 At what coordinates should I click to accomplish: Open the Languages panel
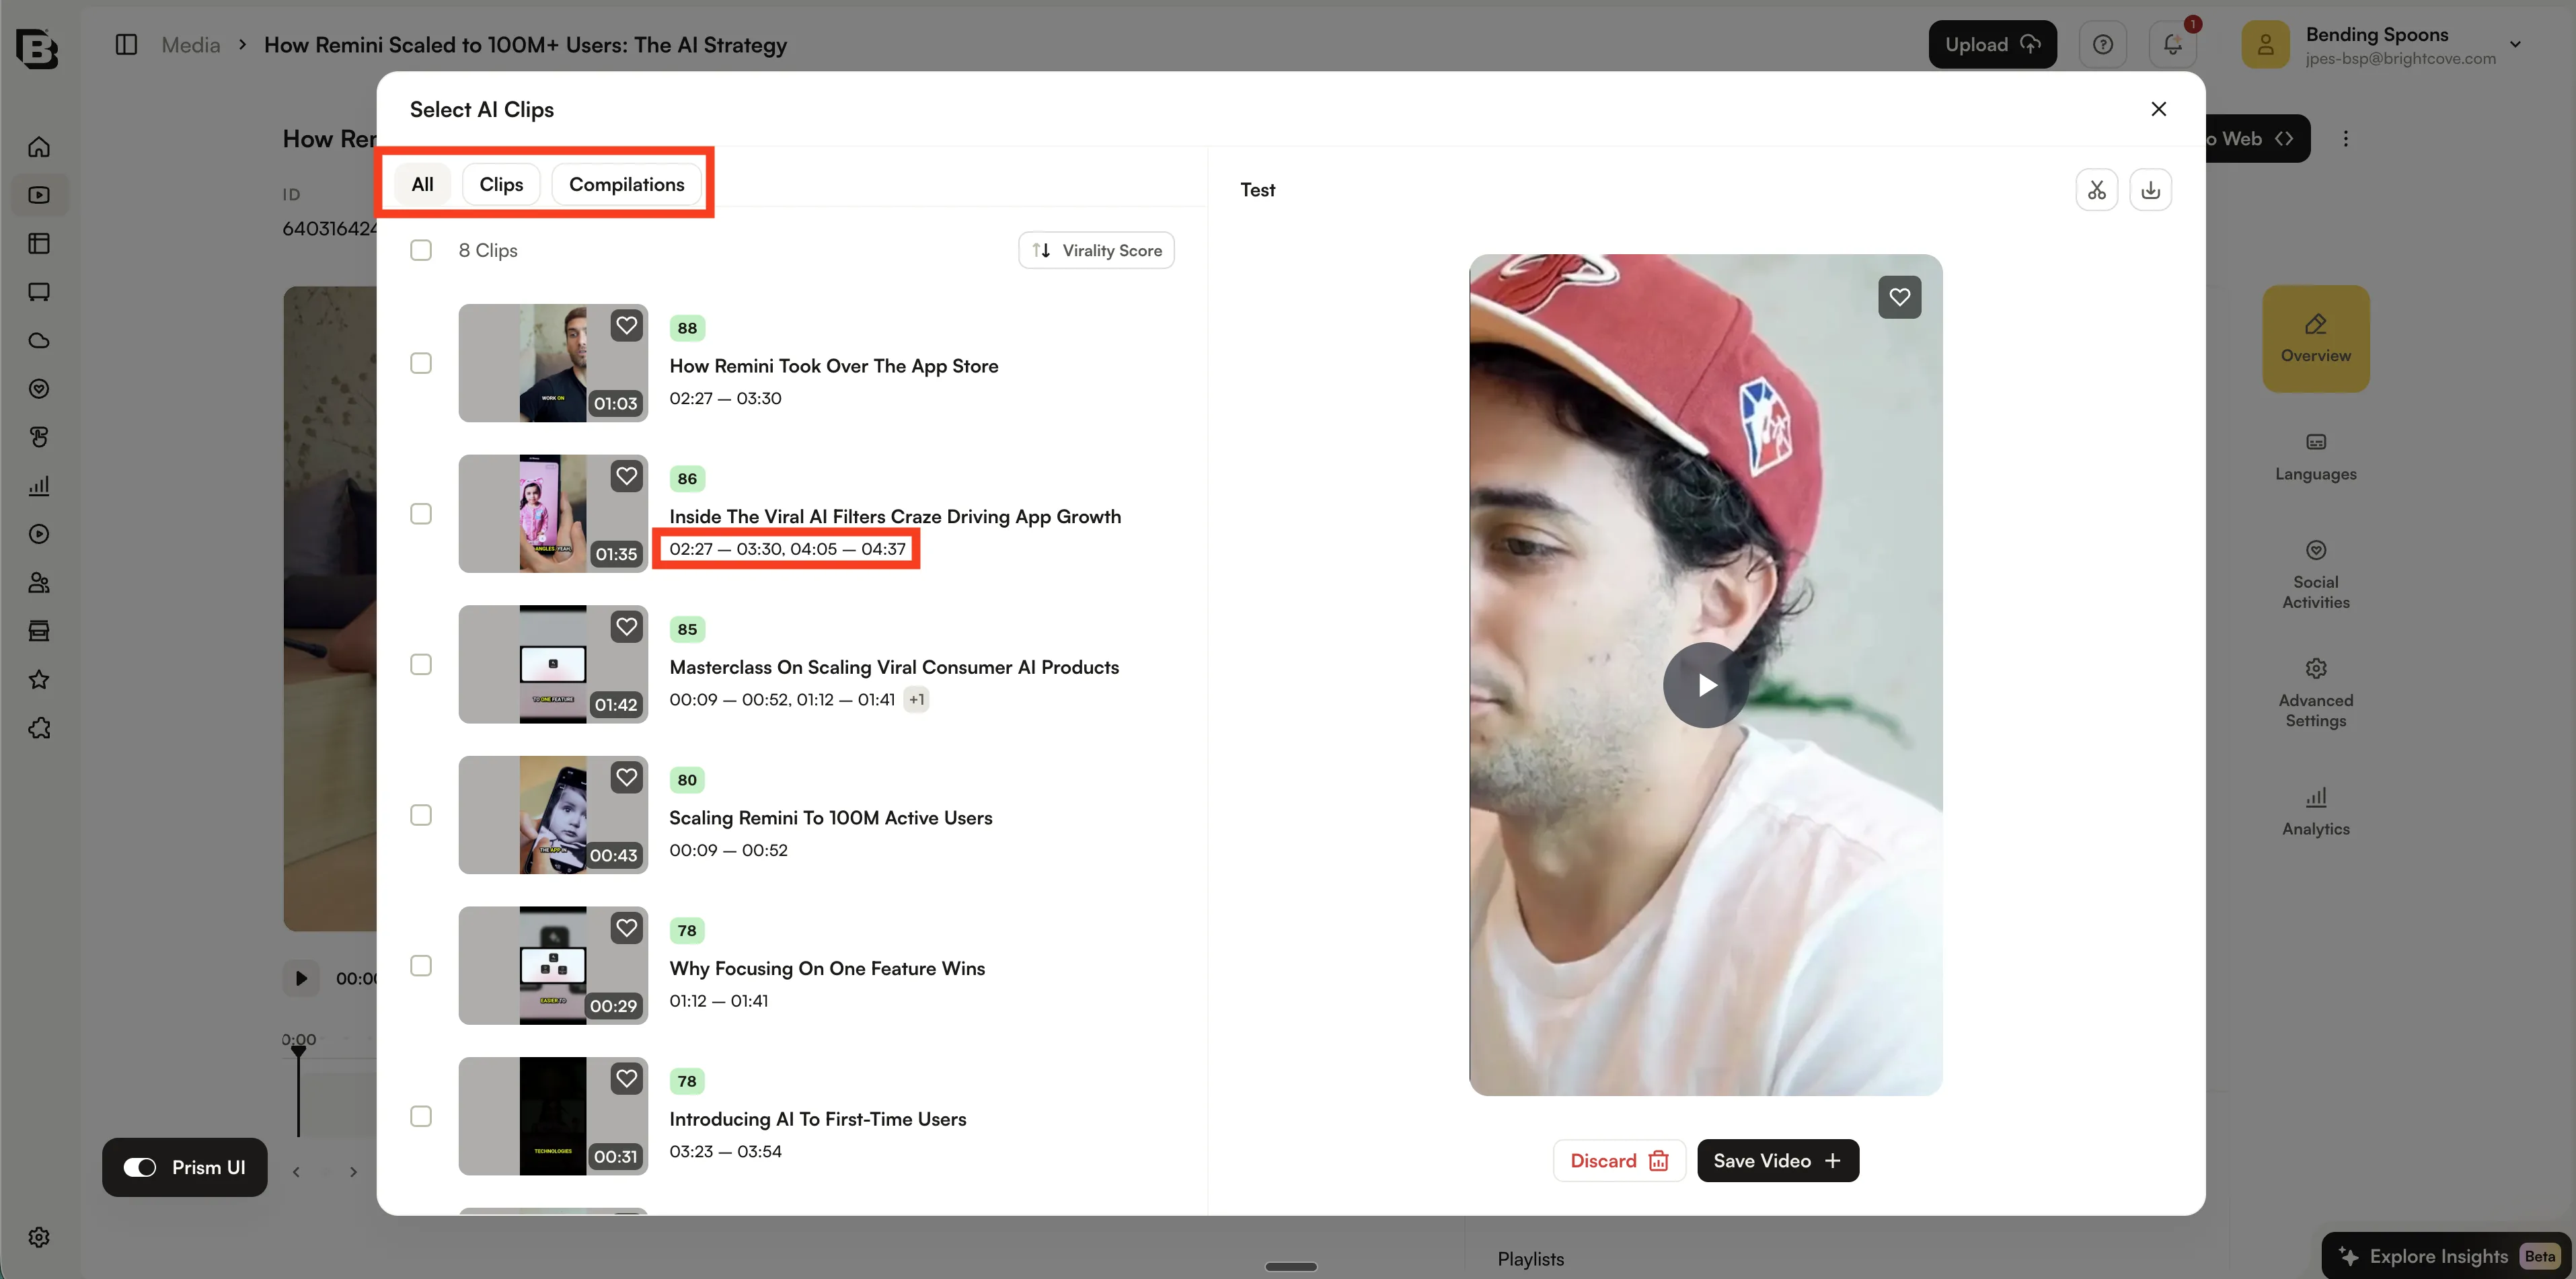pos(2315,457)
